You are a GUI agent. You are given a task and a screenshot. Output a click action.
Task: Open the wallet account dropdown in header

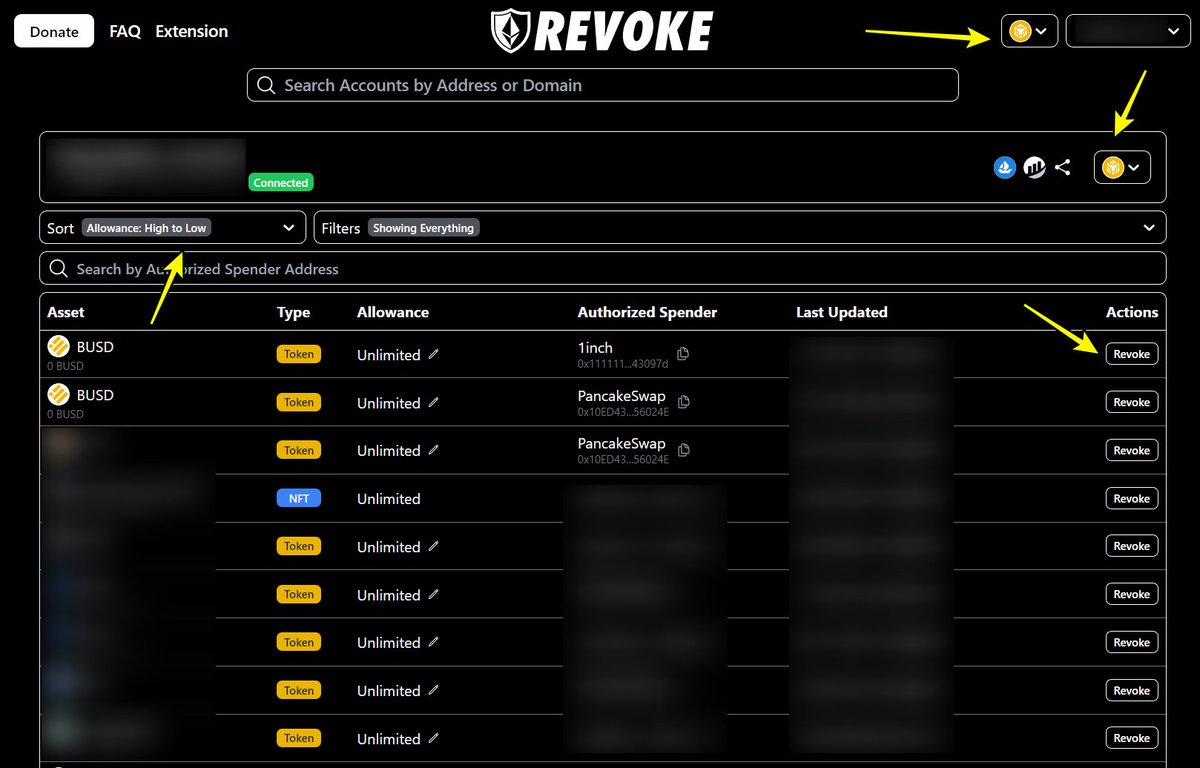(1127, 31)
